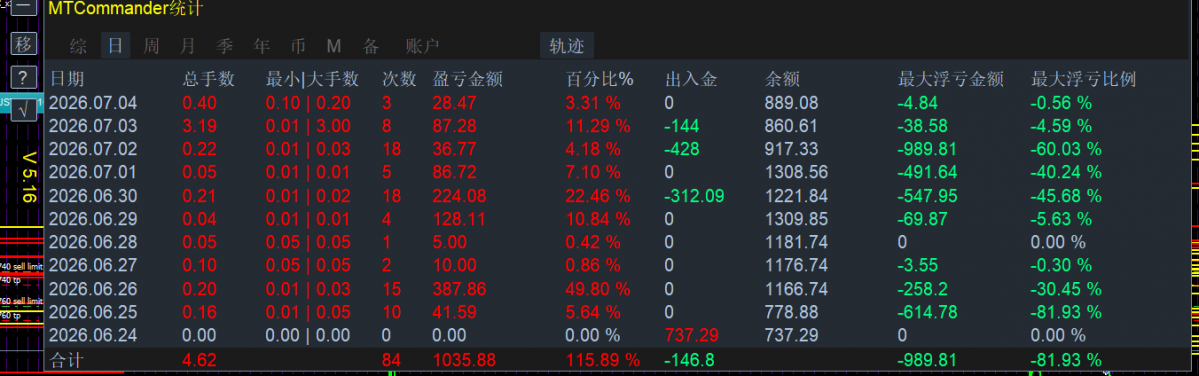
Task: Click the 总手数 column header
Action: coord(209,79)
